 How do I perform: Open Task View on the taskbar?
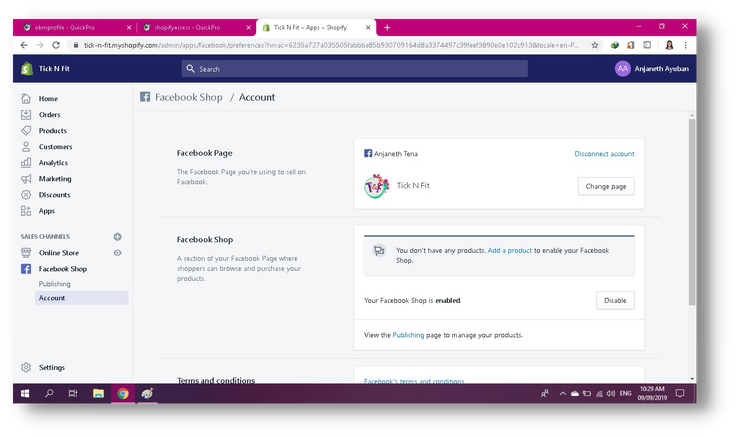73,393
